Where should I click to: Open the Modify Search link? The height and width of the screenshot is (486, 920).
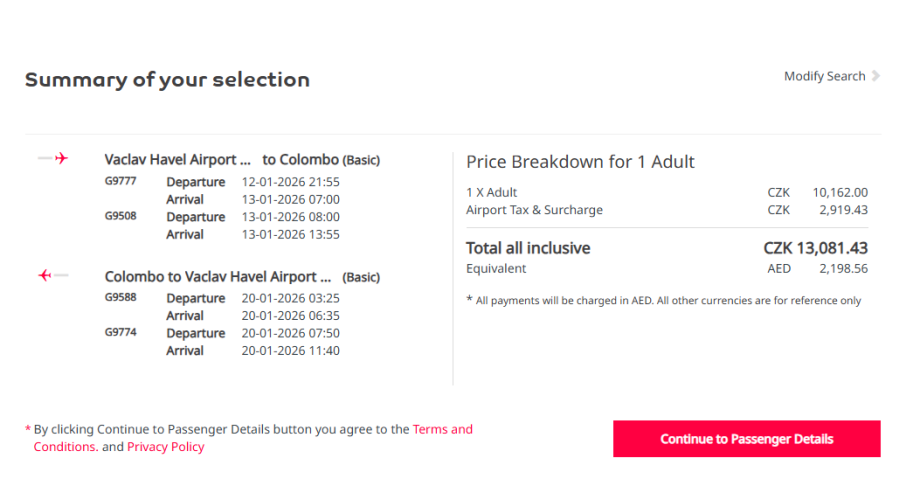[824, 76]
